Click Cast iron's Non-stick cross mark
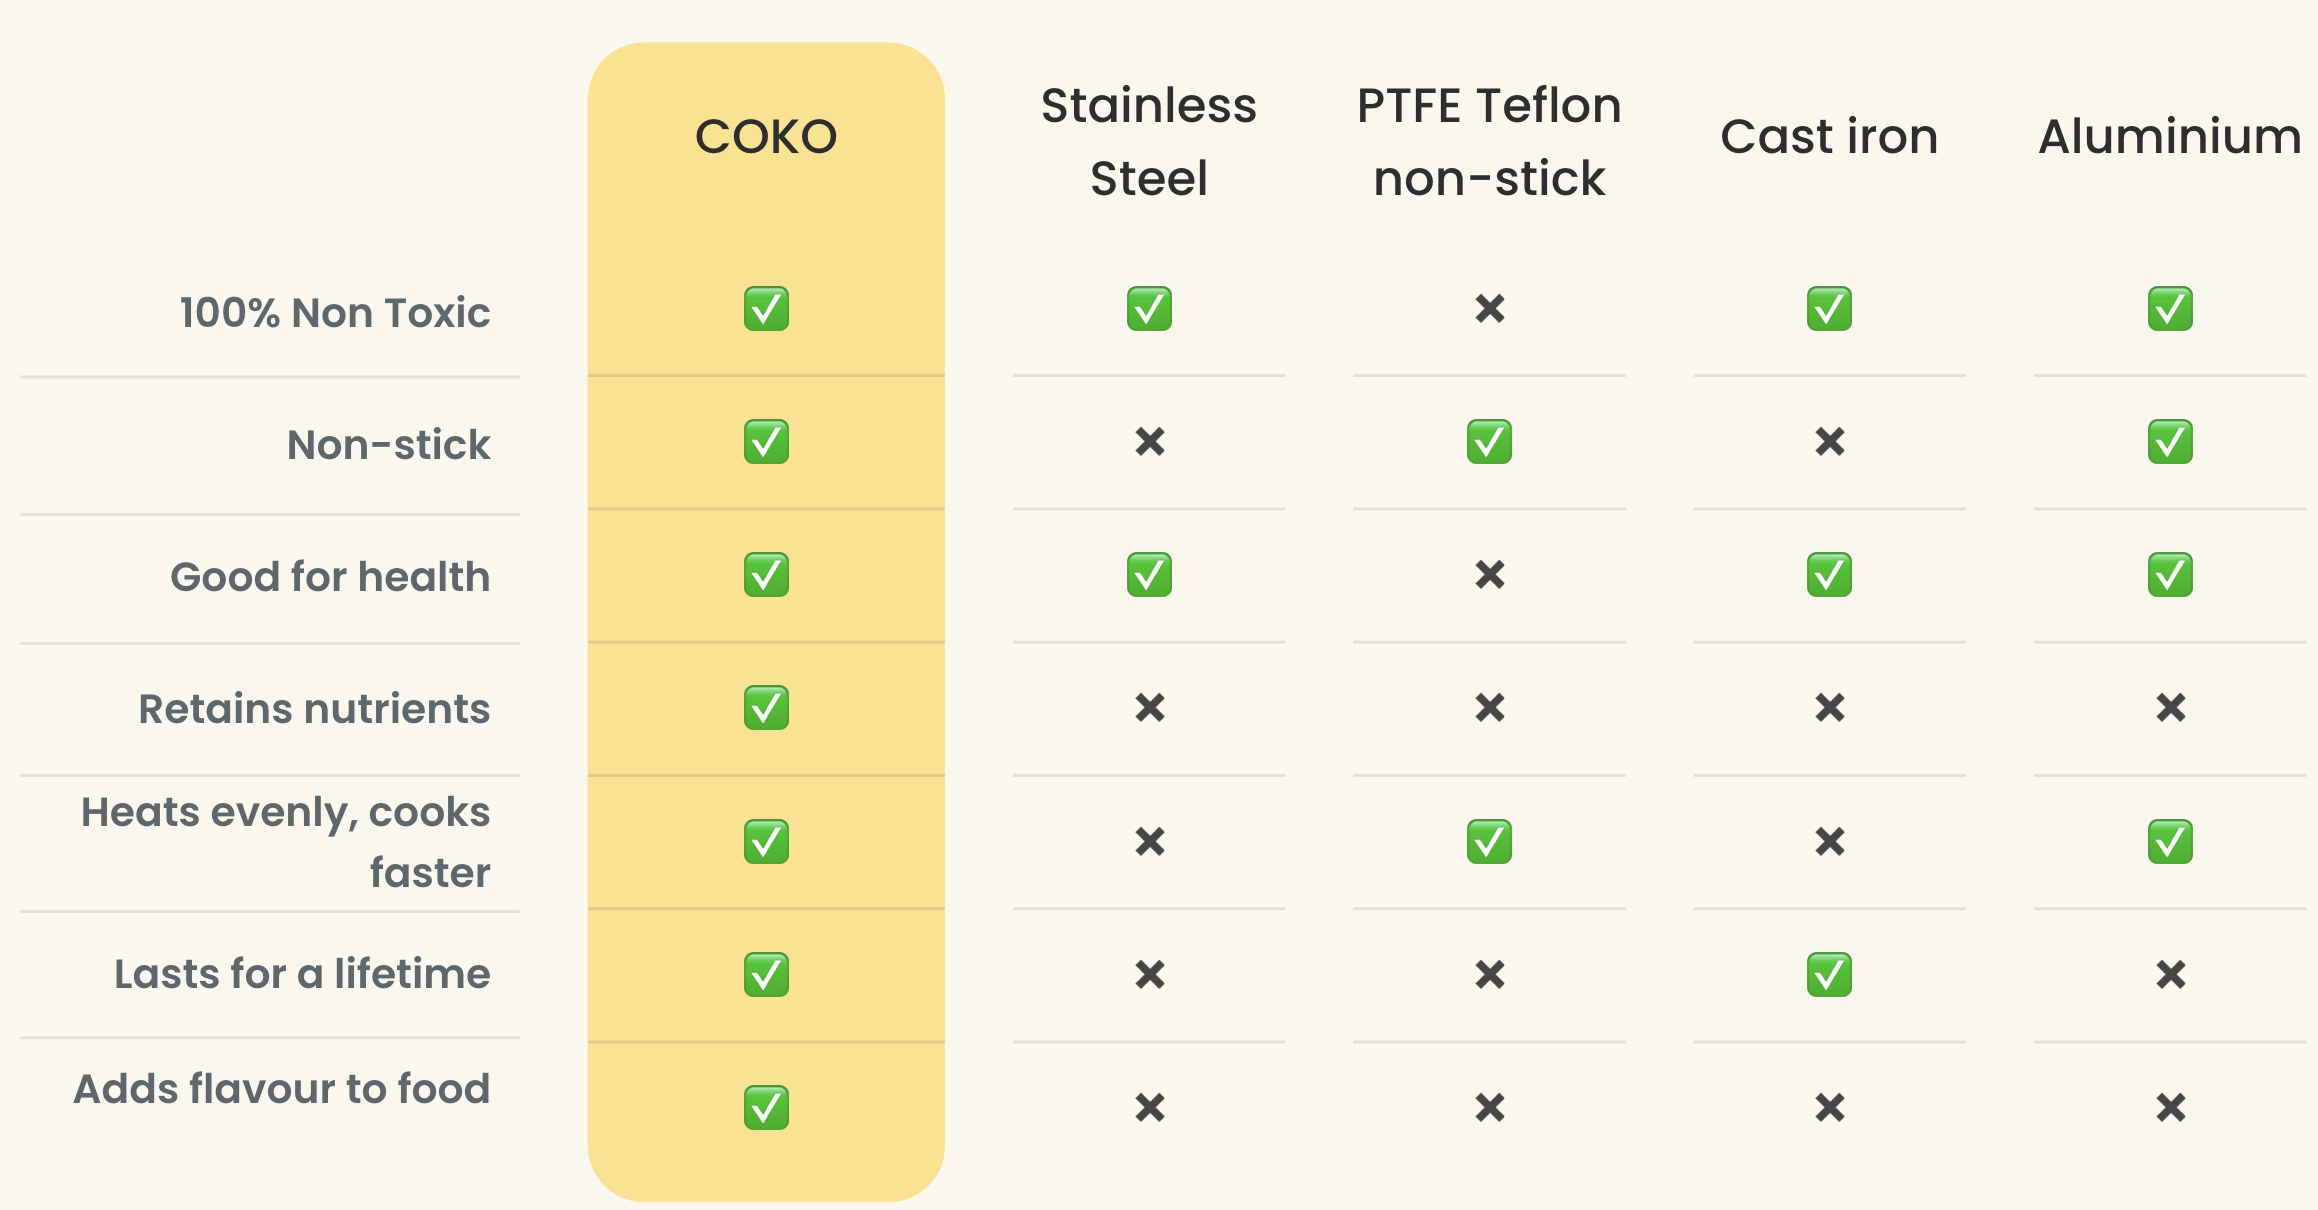The width and height of the screenshot is (2318, 1210). coord(1830,442)
